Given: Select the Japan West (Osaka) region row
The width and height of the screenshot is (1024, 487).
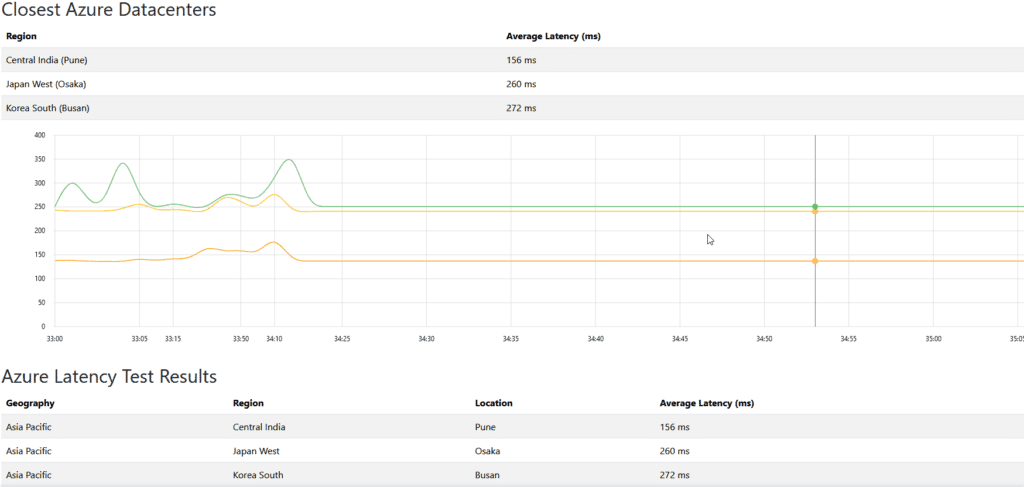Looking at the screenshot, I should tap(46, 84).
